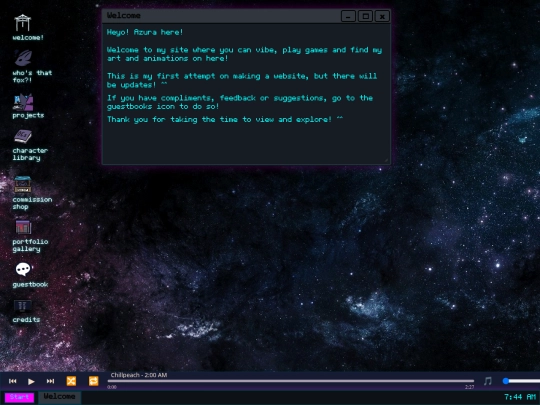540x405 pixels.
Task: Close the Welcome window
Action: tap(382, 16)
